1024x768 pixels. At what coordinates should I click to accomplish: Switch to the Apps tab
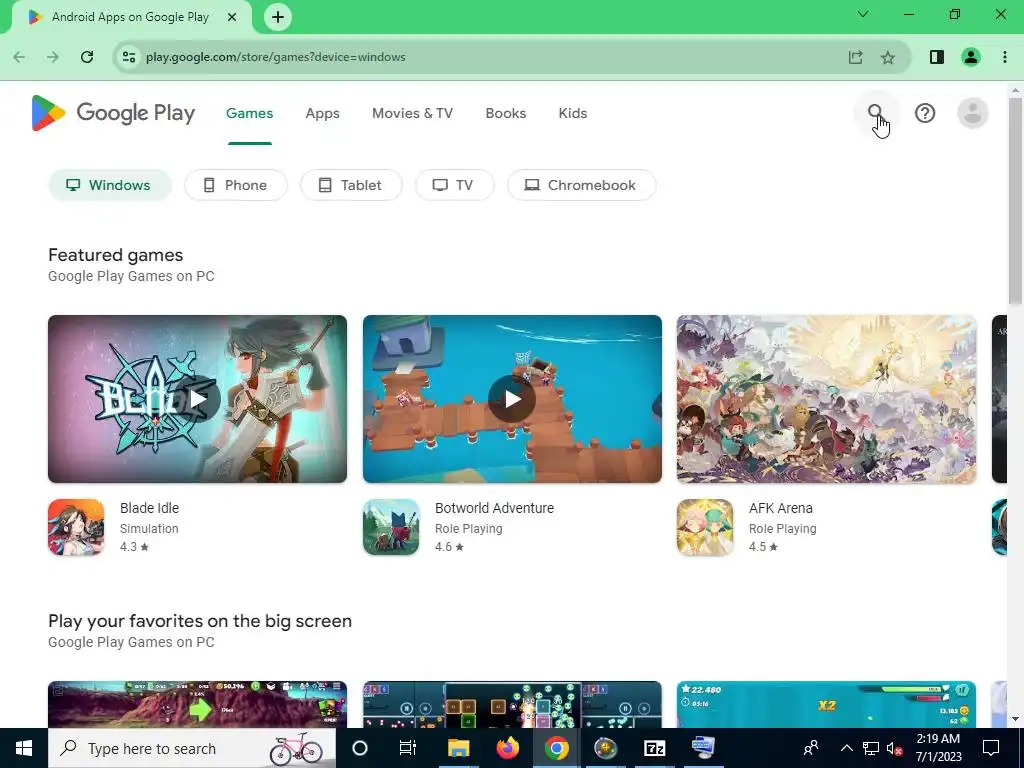tap(322, 113)
